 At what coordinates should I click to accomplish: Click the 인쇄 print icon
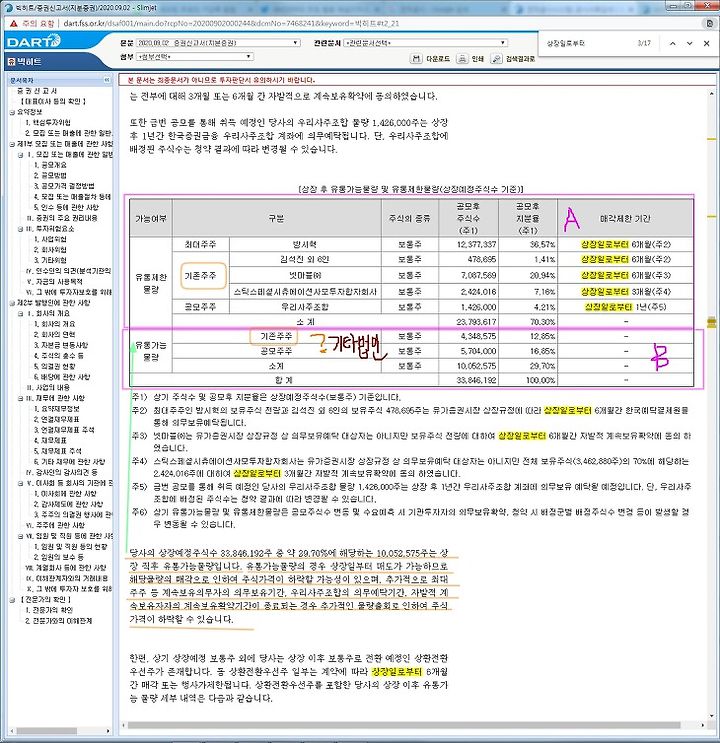point(462,59)
